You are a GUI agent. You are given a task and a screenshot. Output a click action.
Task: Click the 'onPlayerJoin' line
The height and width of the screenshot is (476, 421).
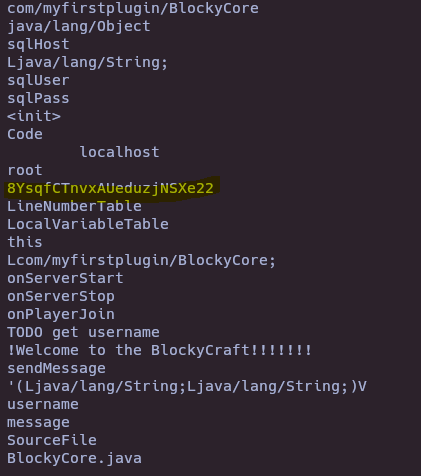(61, 314)
